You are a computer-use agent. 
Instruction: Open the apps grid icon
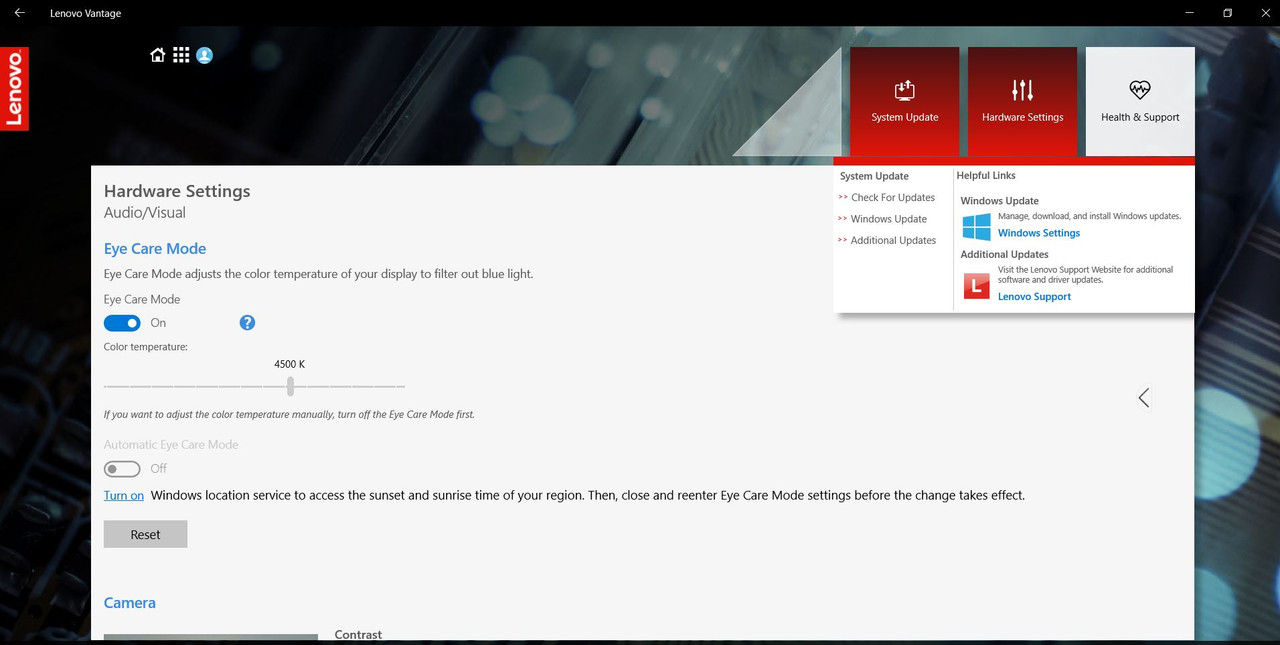pos(181,55)
